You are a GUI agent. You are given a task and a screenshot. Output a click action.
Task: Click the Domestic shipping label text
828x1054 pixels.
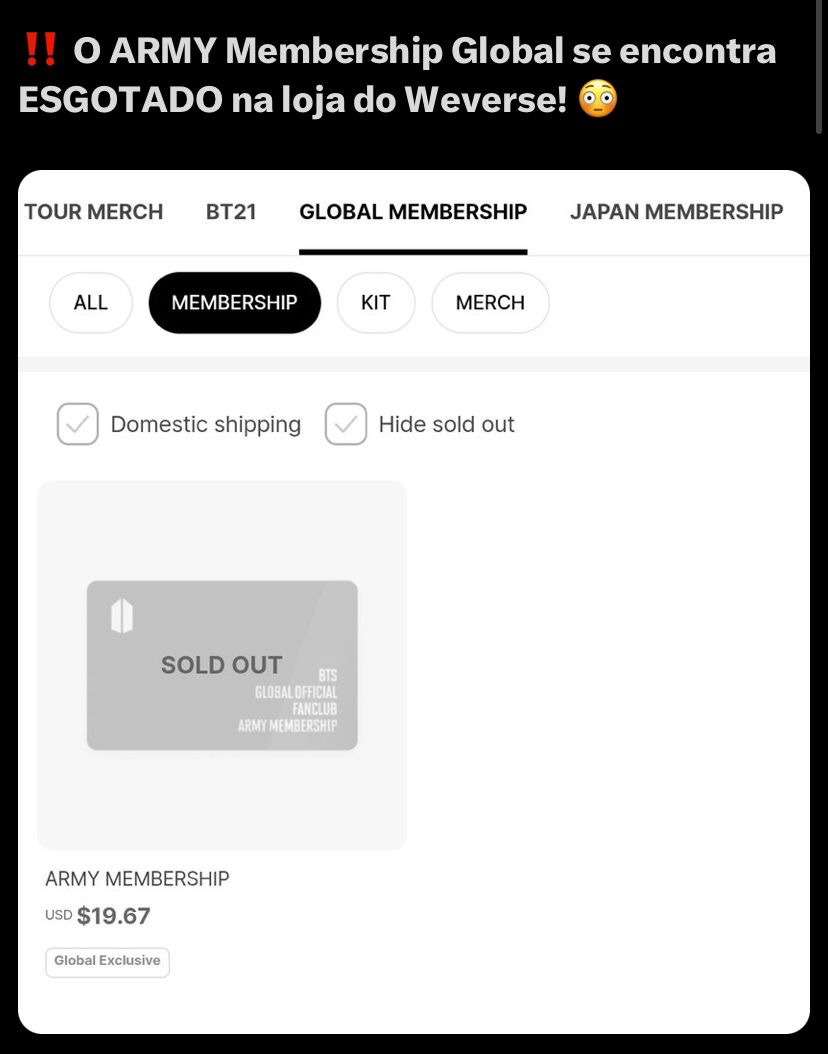pyautogui.click(x=205, y=424)
